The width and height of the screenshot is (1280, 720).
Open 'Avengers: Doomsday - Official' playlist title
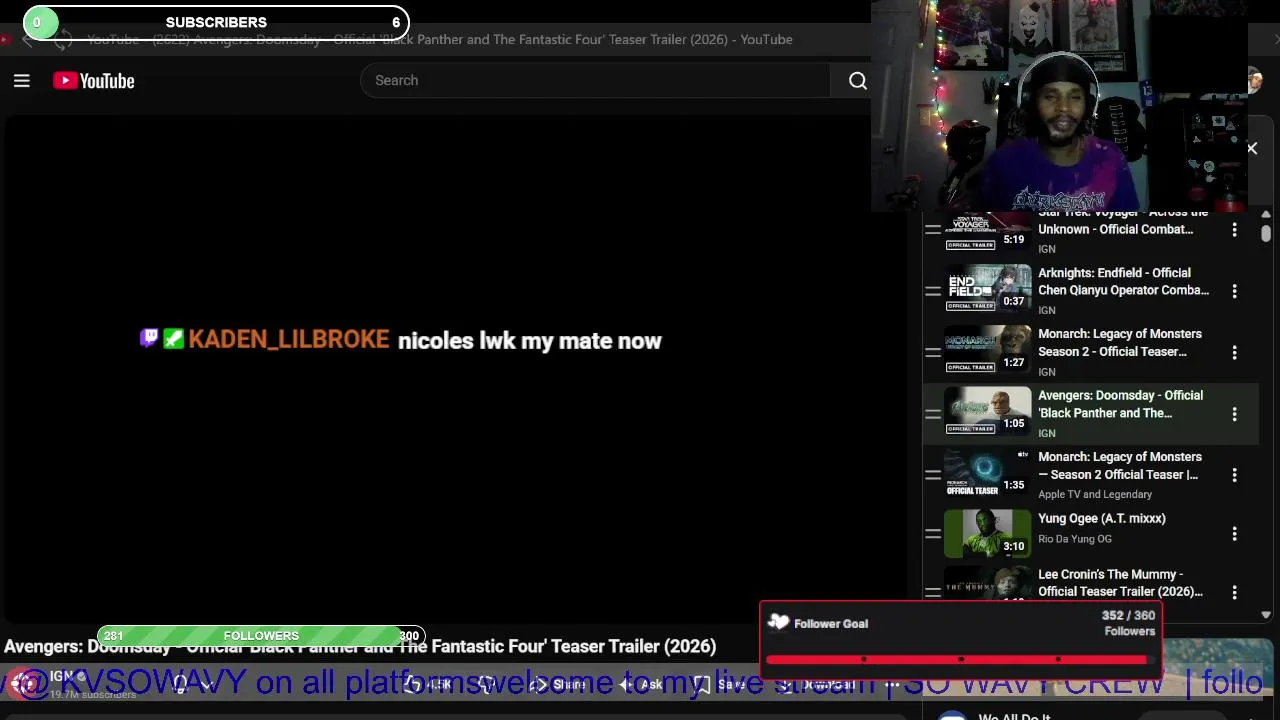(1120, 404)
